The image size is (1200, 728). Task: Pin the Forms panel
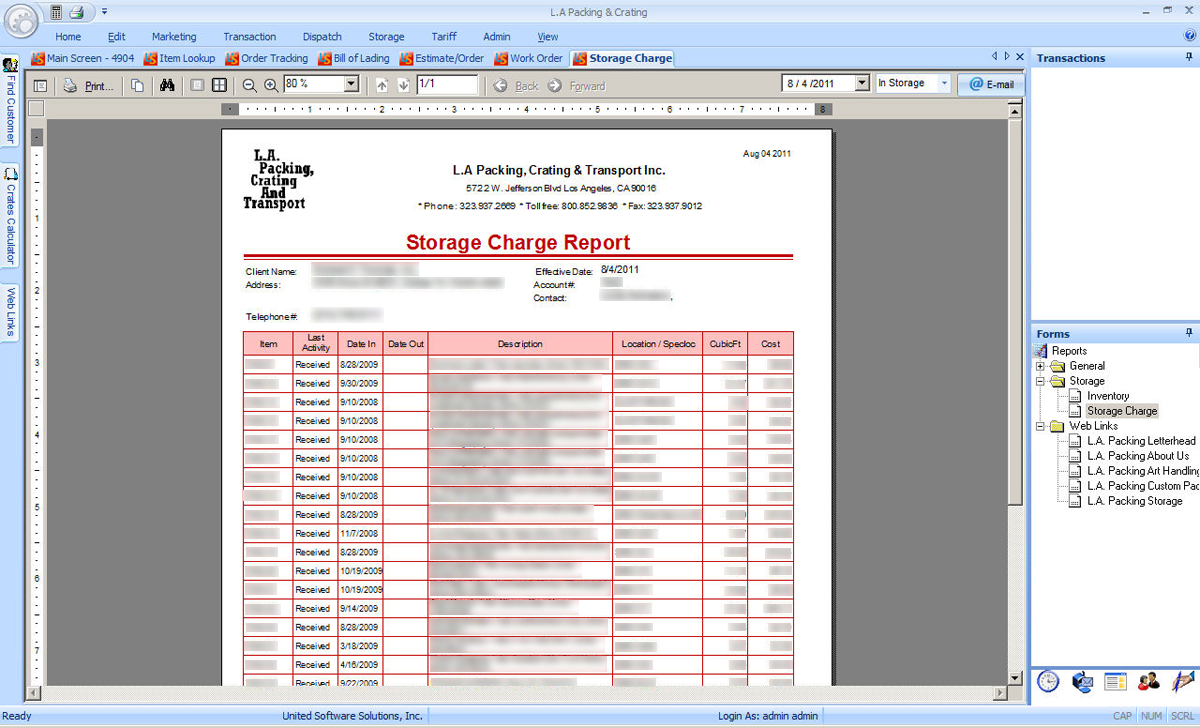pyautogui.click(x=1189, y=333)
